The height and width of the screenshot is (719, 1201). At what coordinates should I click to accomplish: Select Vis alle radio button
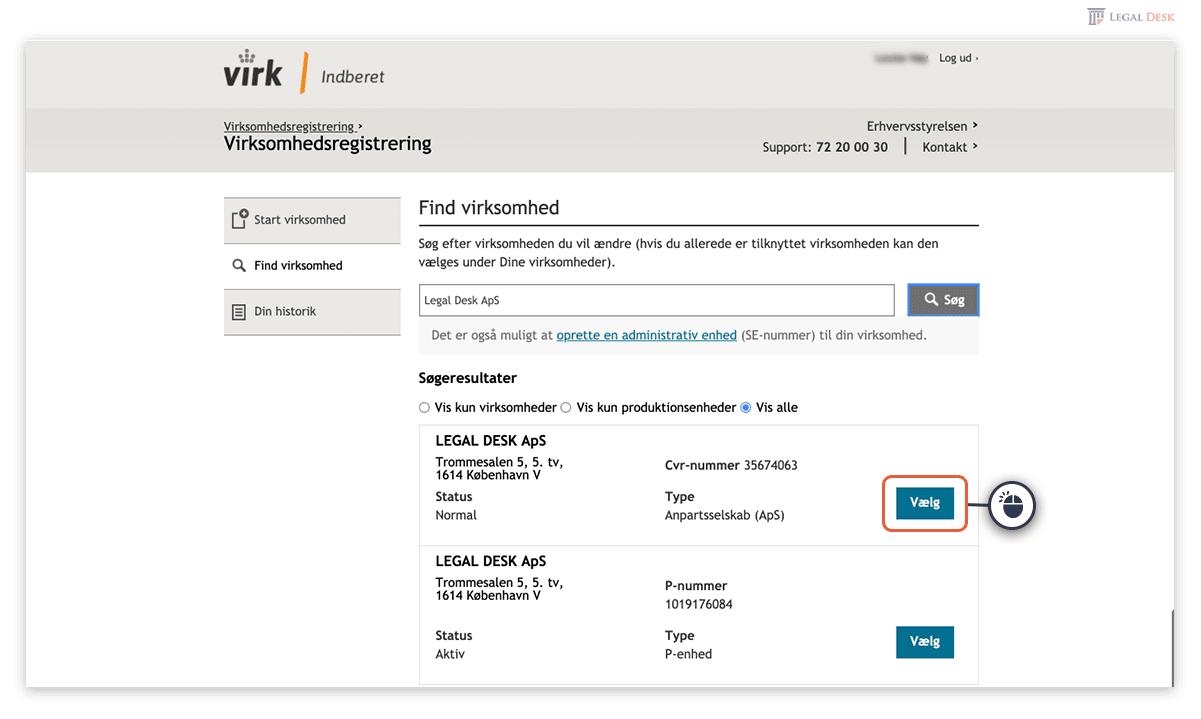pos(745,408)
